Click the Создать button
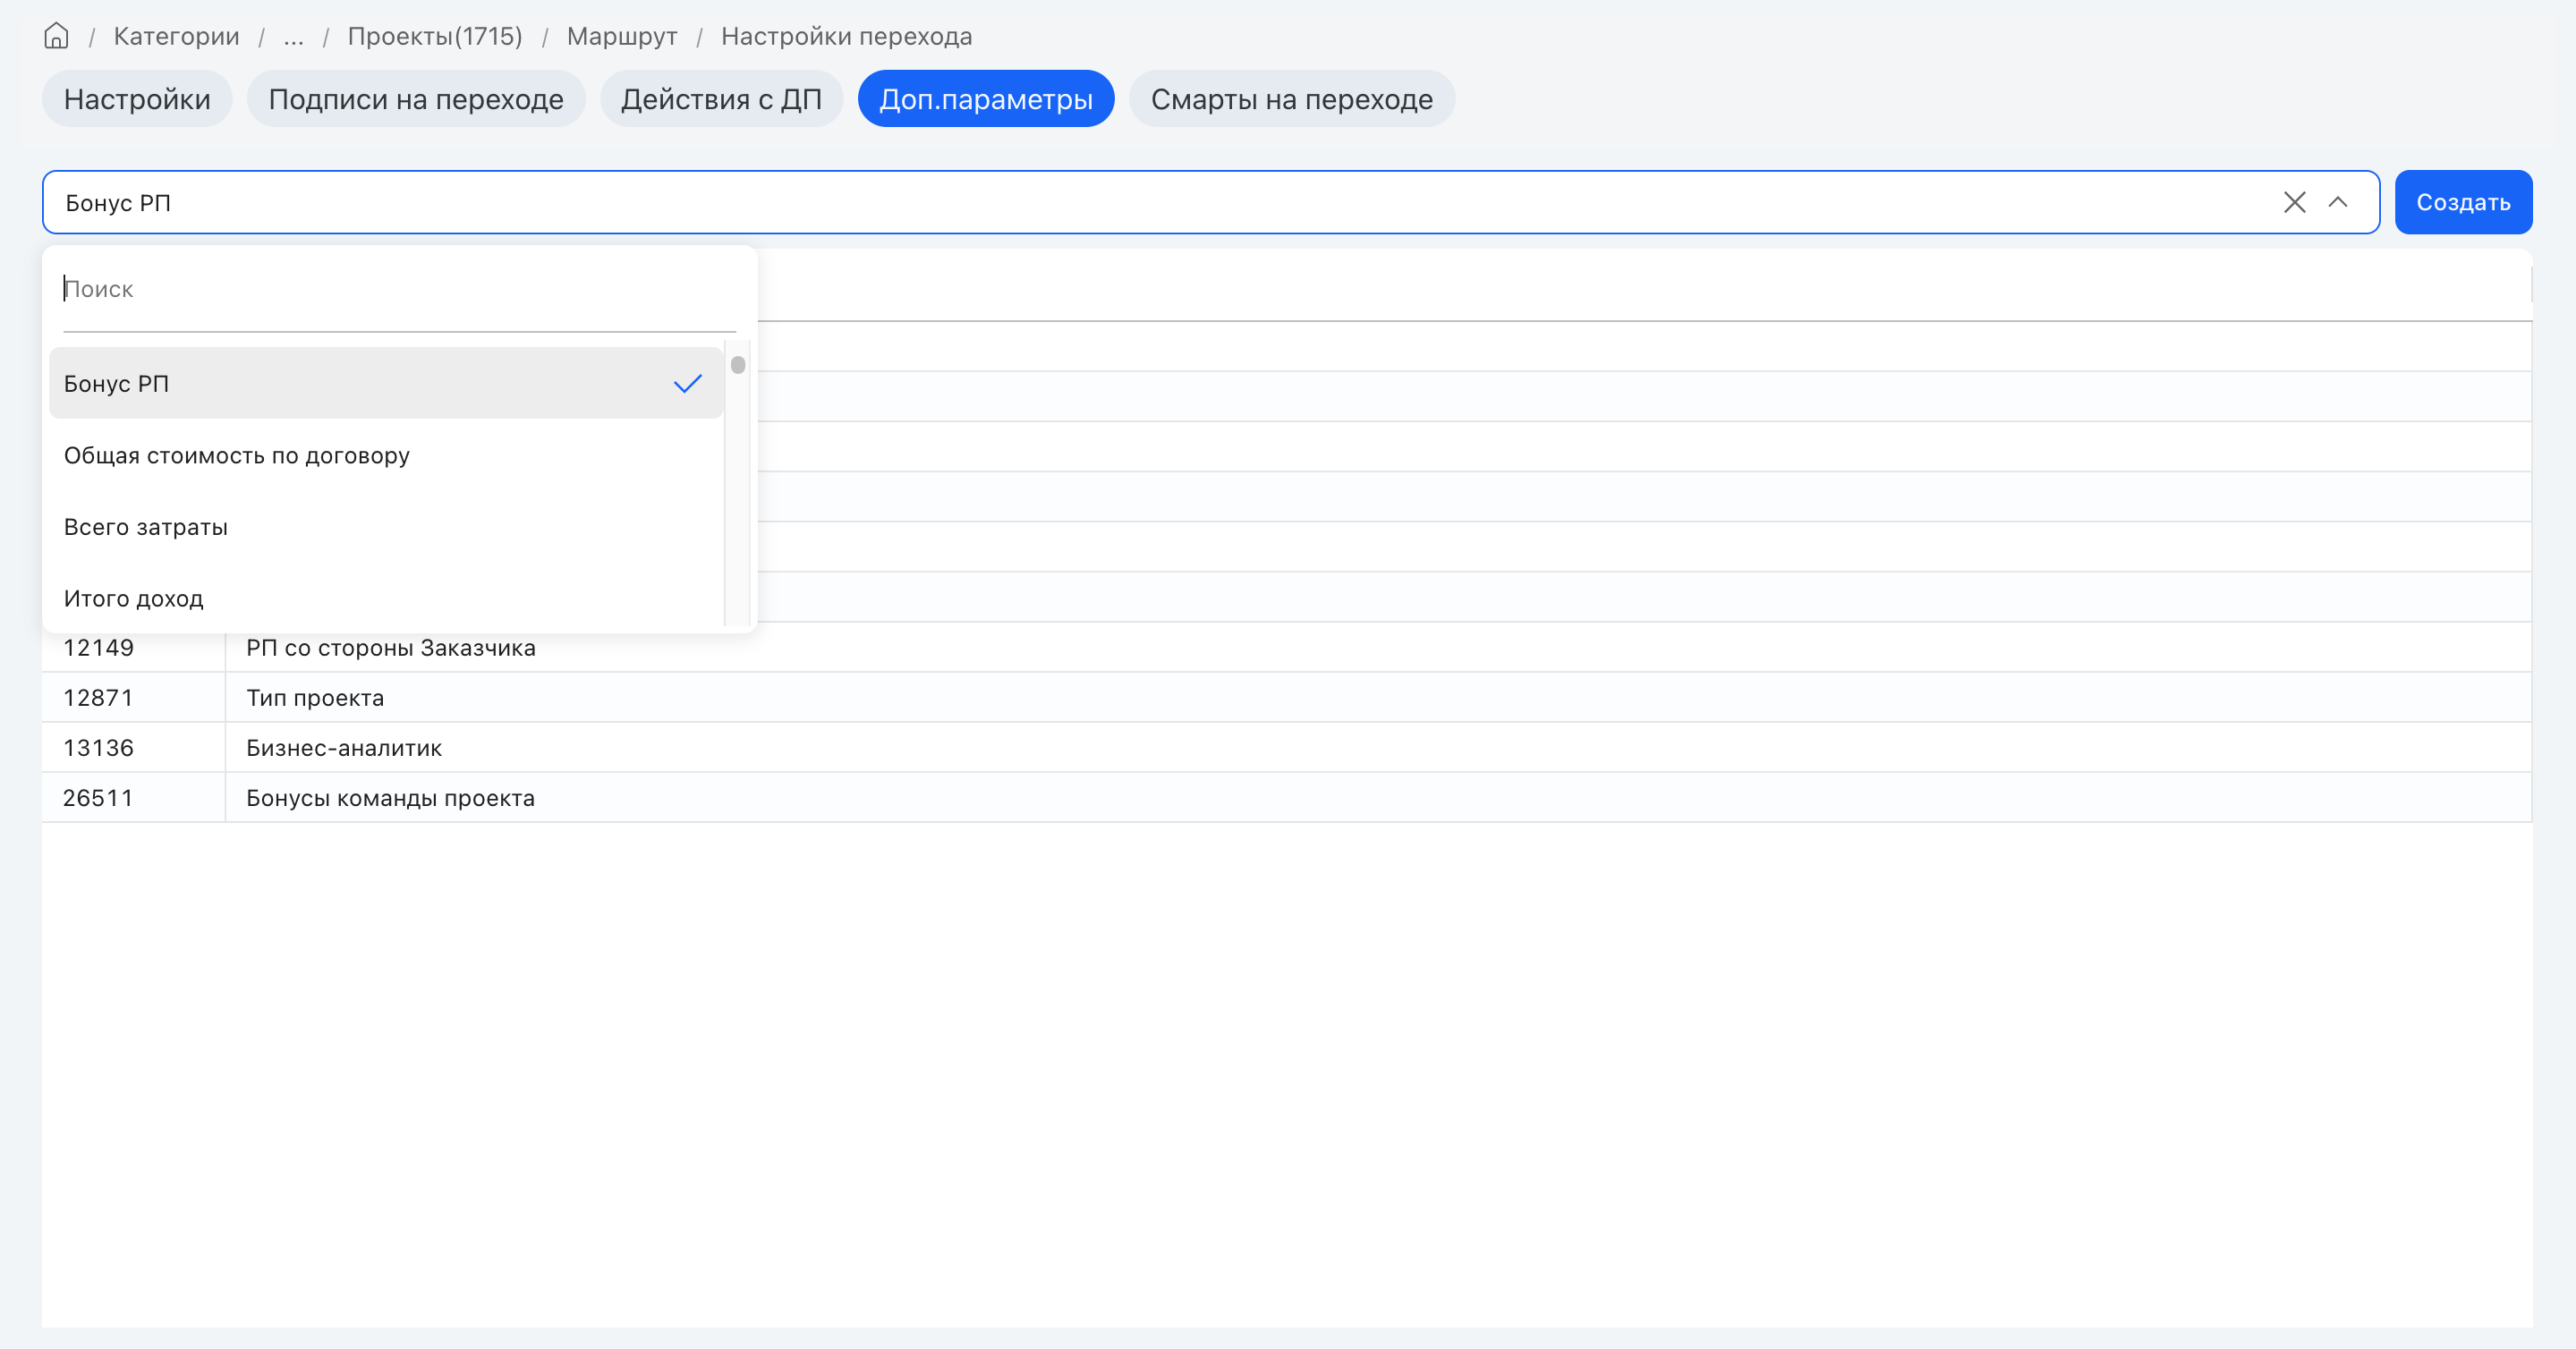This screenshot has width=2576, height=1349. pos(2463,202)
